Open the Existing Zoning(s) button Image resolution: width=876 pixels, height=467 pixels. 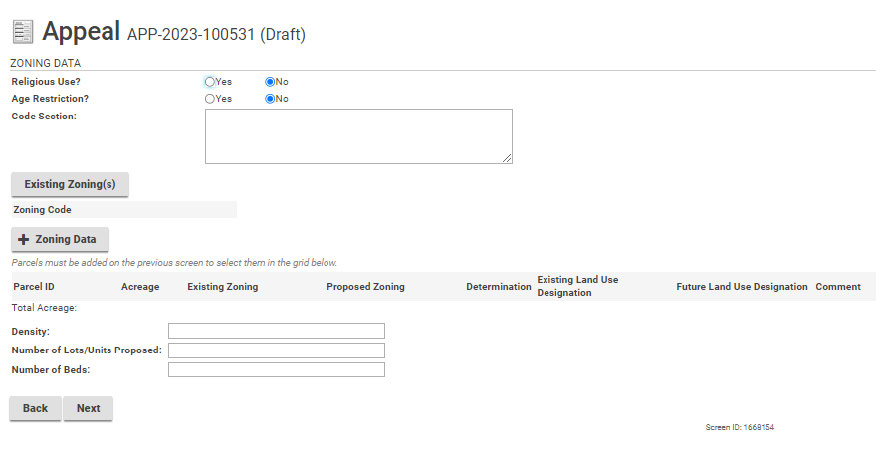pos(70,185)
